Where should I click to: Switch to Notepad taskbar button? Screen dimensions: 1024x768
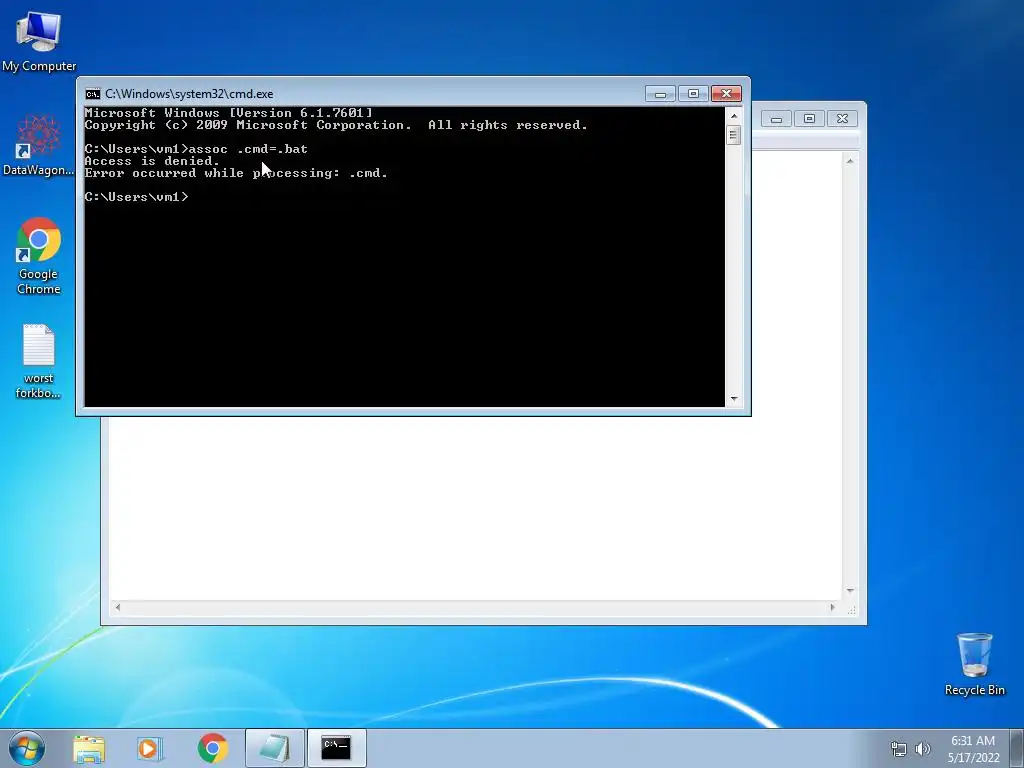click(x=274, y=748)
